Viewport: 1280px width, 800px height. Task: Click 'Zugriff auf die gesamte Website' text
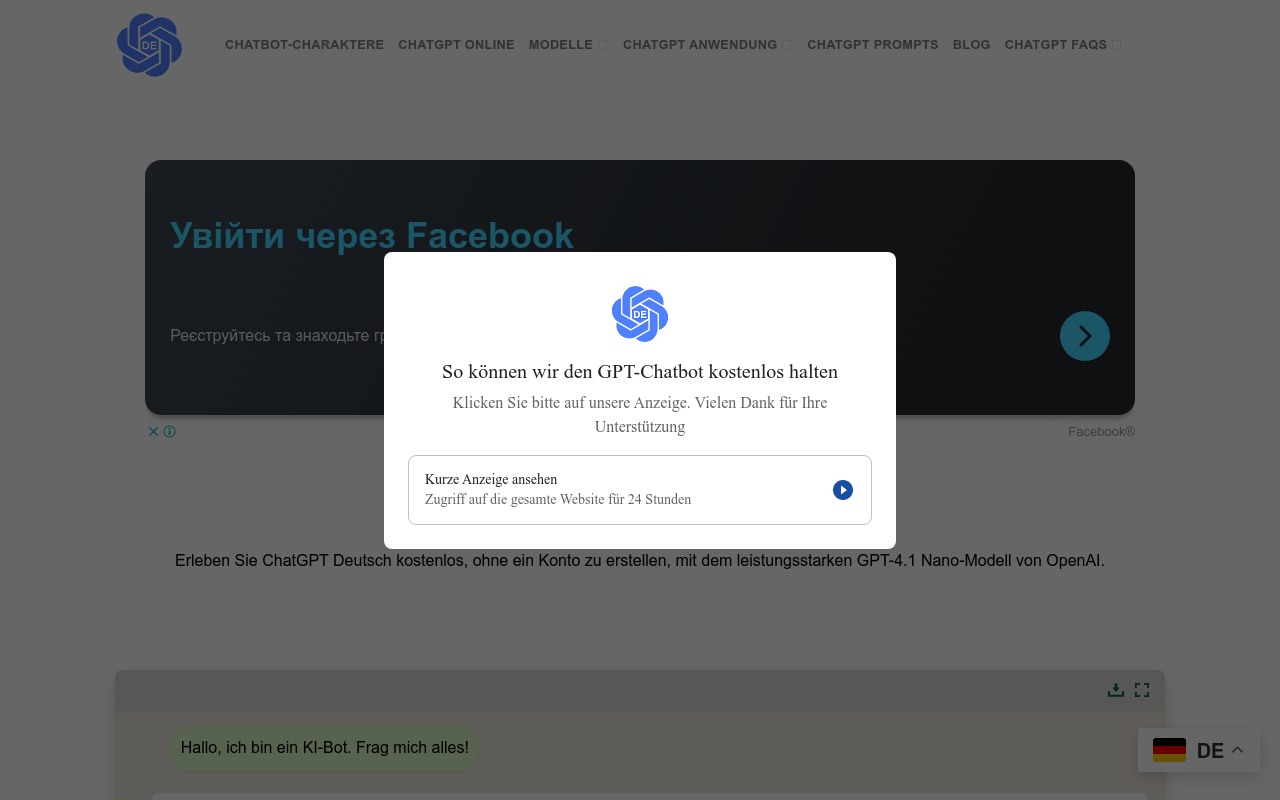click(558, 499)
